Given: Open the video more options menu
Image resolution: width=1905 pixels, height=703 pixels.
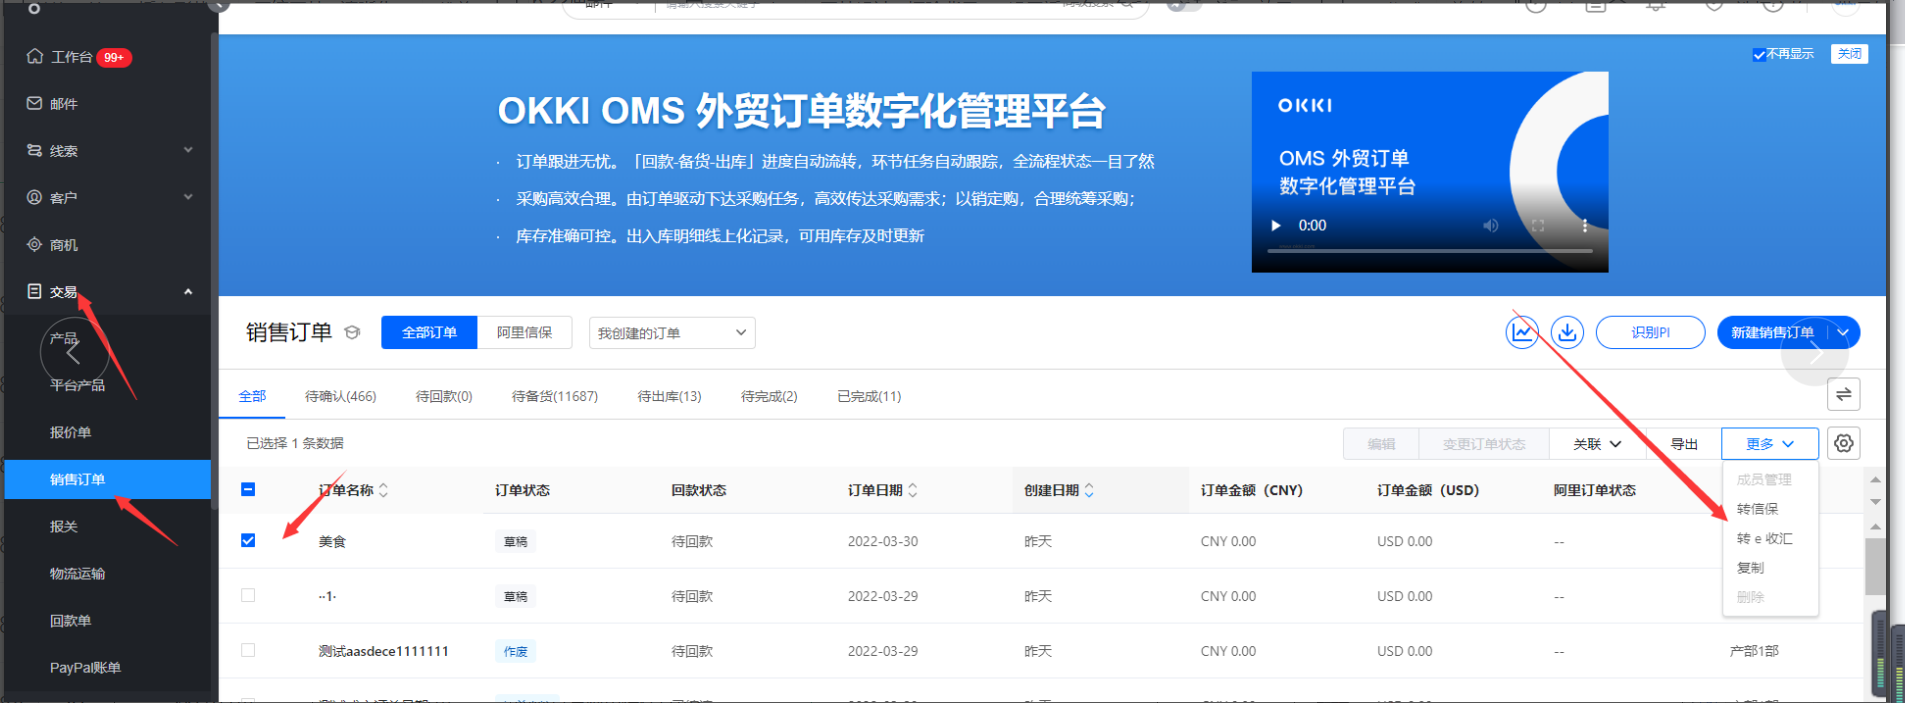Looking at the screenshot, I should pos(1585,225).
